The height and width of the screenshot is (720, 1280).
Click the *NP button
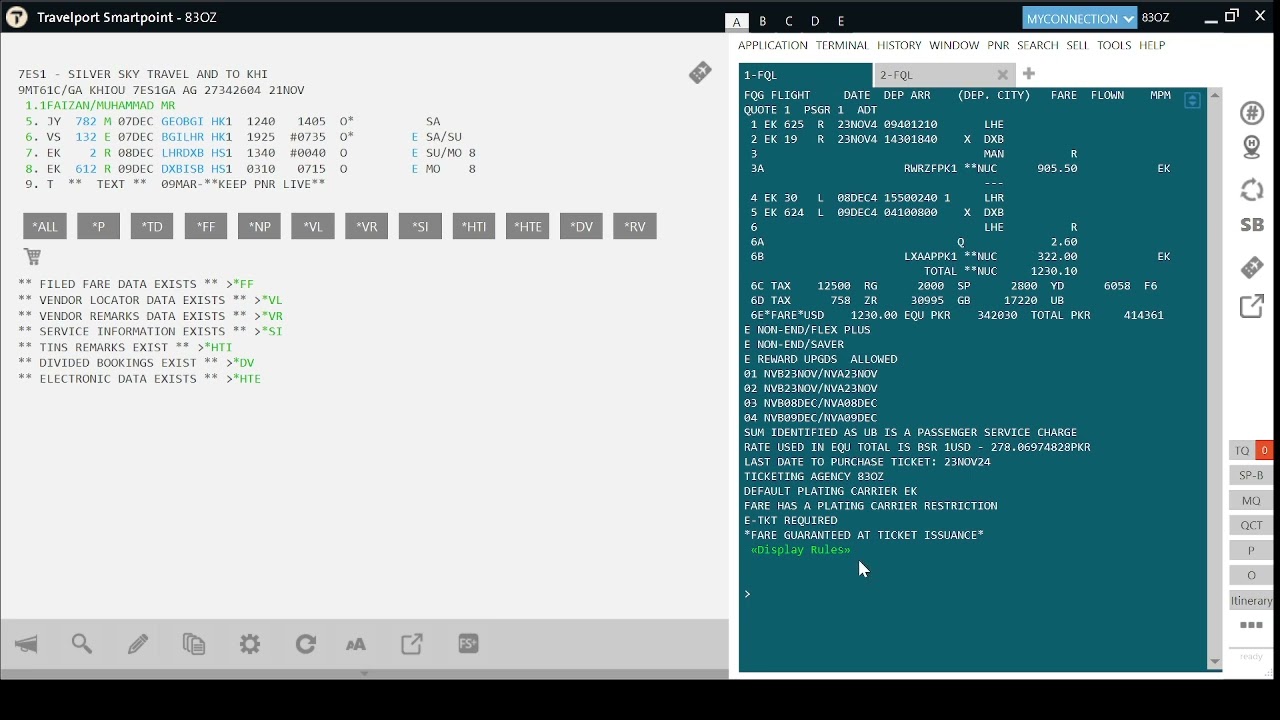[259, 227]
